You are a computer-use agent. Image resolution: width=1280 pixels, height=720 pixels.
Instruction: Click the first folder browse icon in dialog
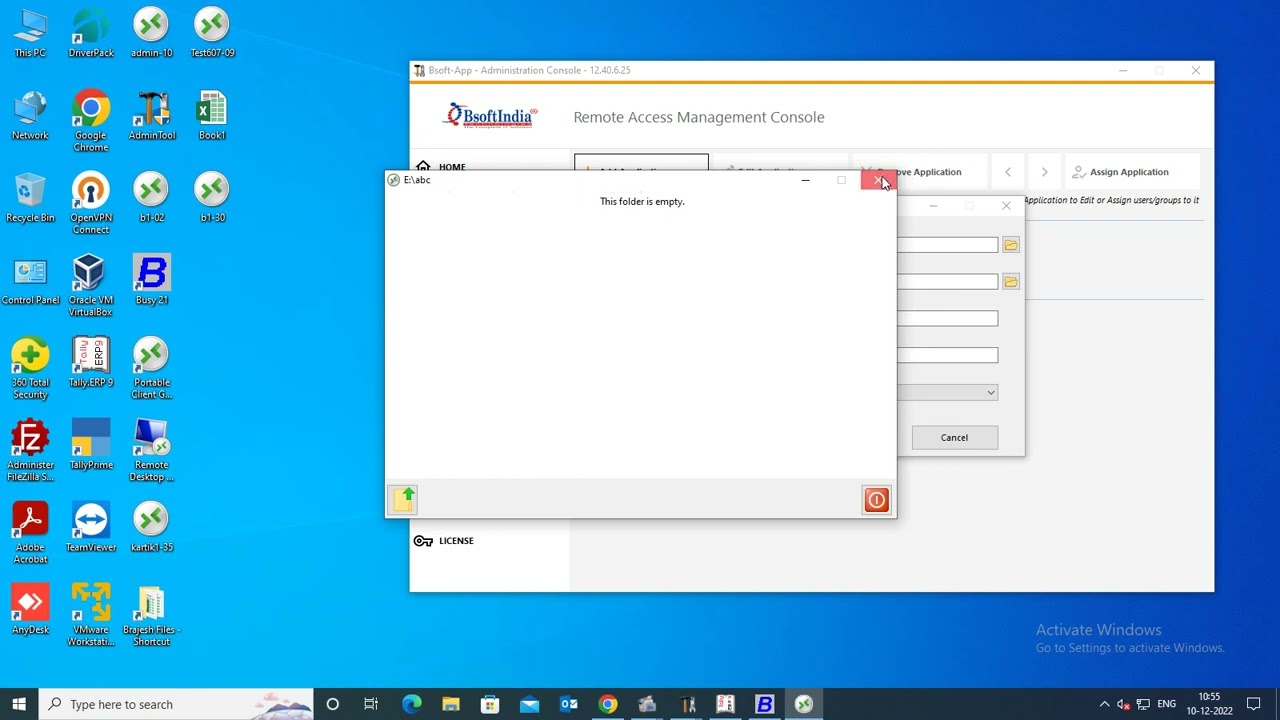click(1010, 245)
